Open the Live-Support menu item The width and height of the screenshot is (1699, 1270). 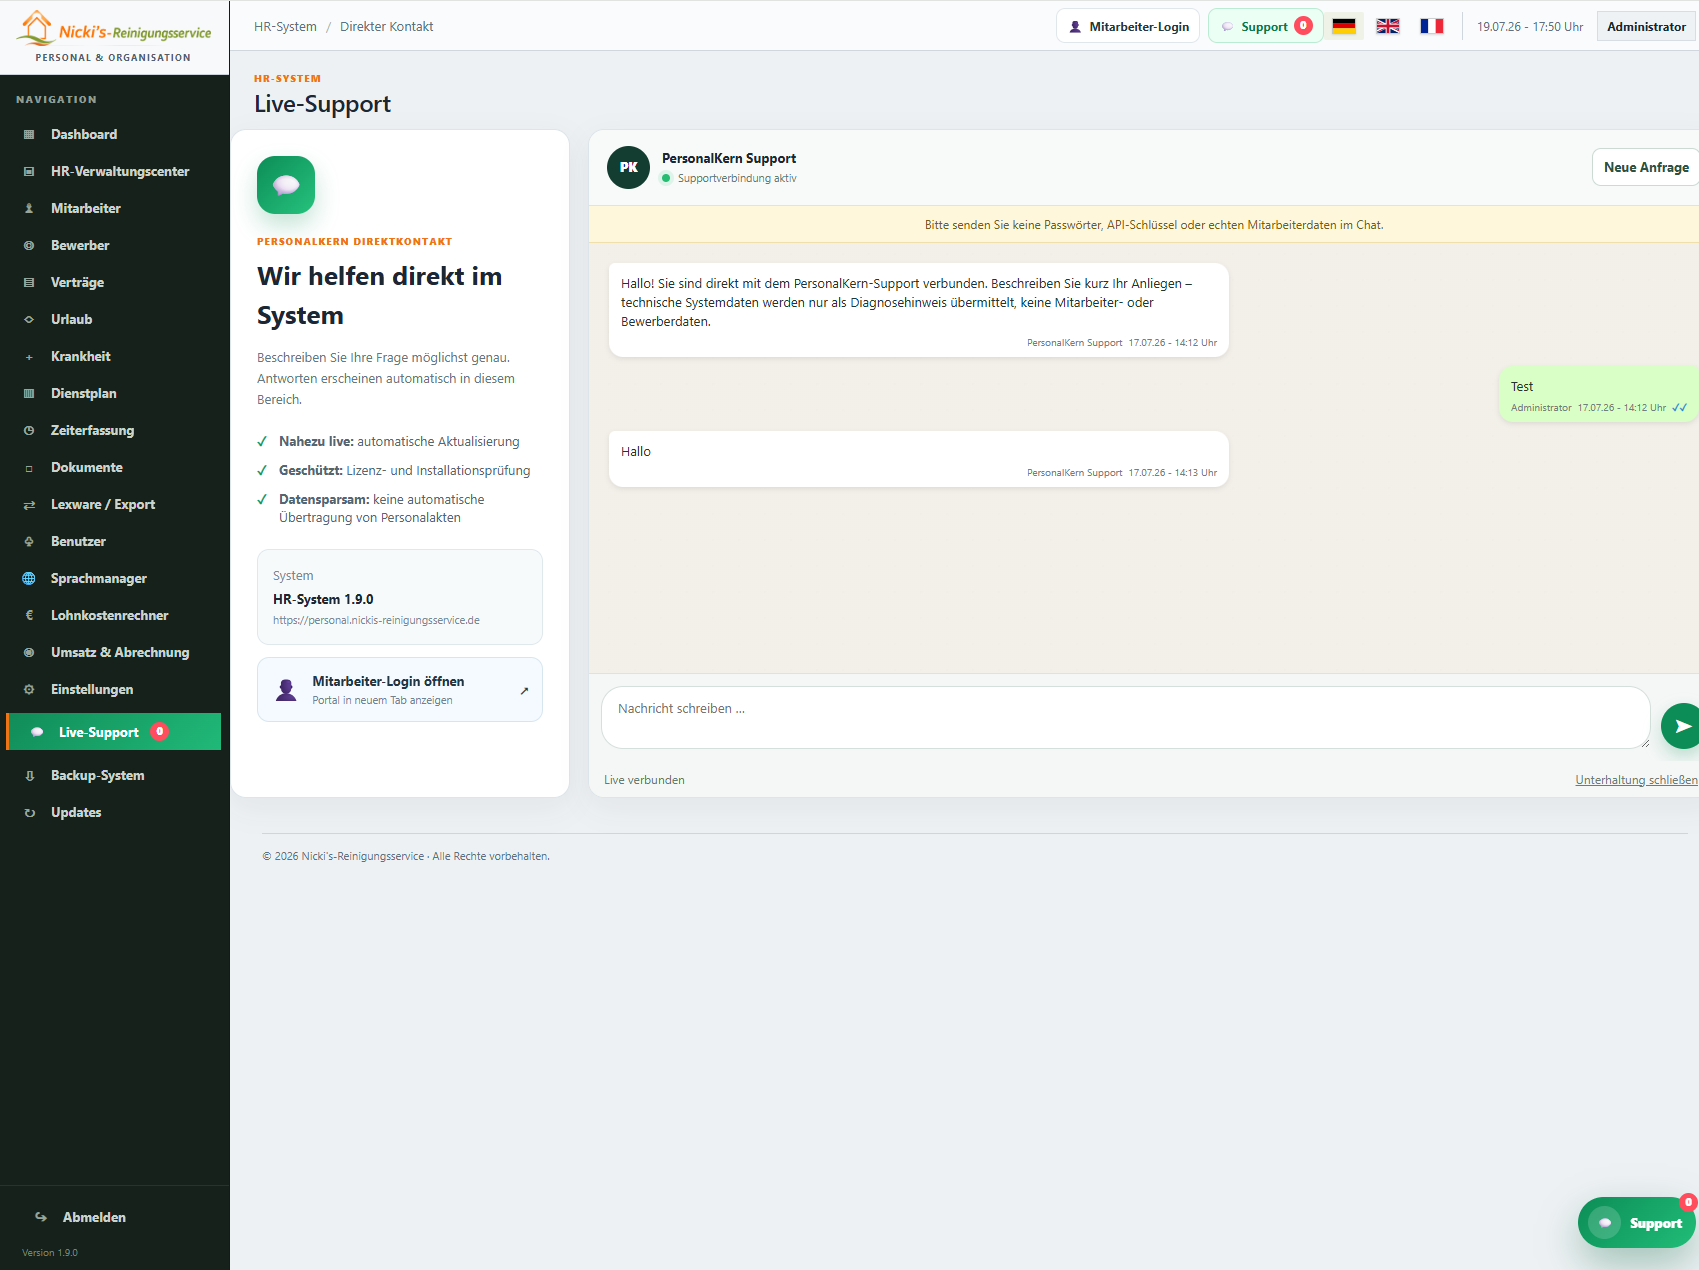click(x=113, y=732)
